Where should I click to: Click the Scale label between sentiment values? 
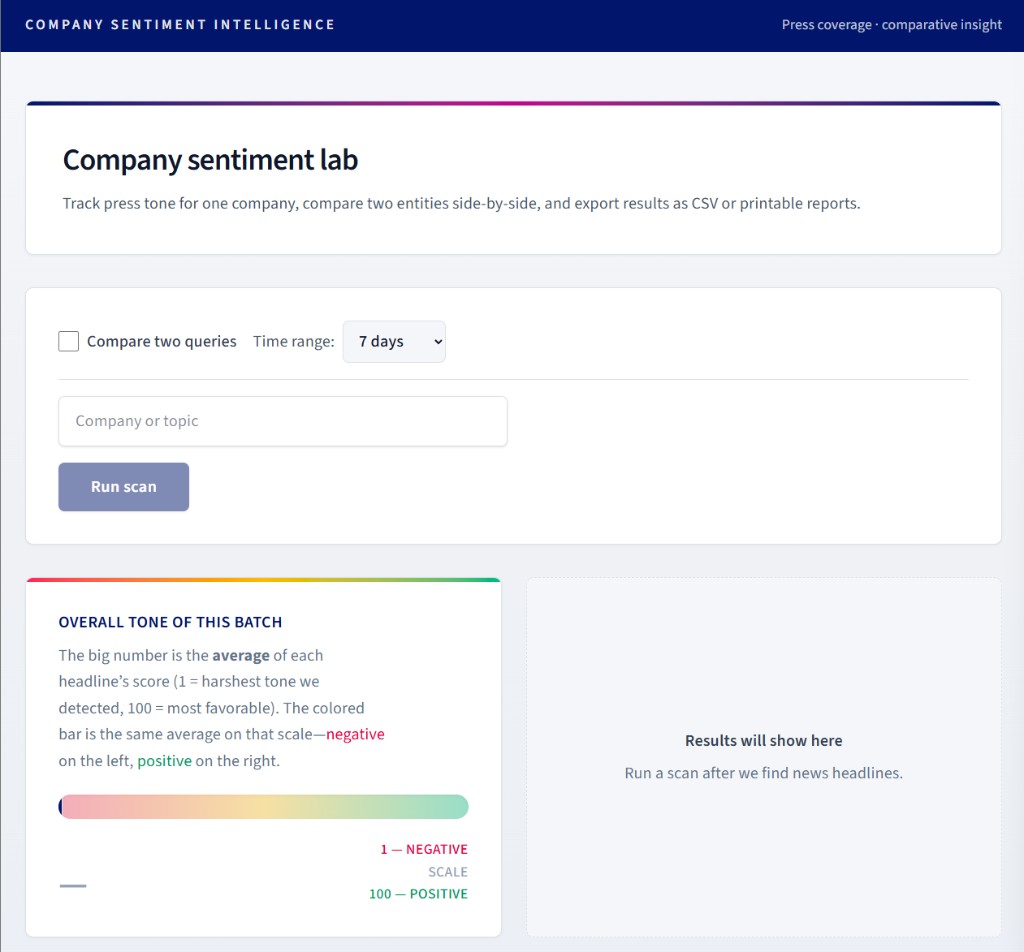click(448, 871)
